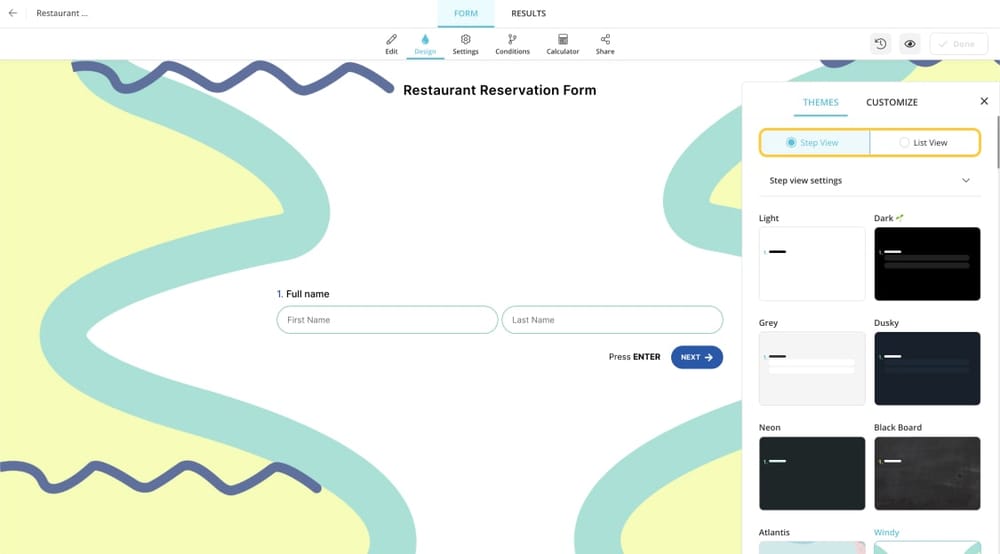Close the themes side panel

coord(984,101)
